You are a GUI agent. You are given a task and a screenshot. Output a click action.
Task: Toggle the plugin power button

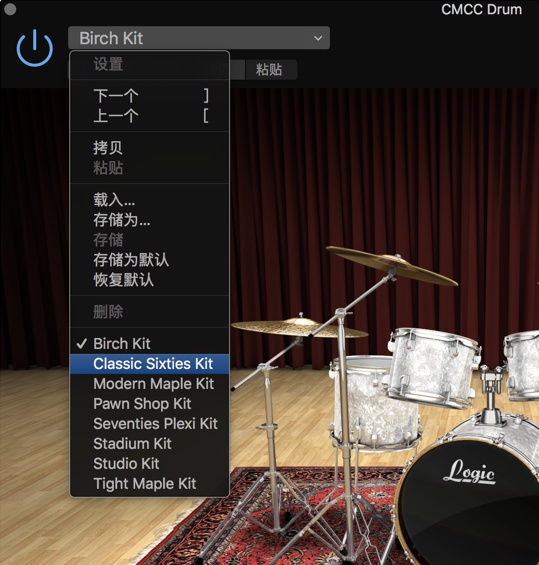pyautogui.click(x=35, y=48)
